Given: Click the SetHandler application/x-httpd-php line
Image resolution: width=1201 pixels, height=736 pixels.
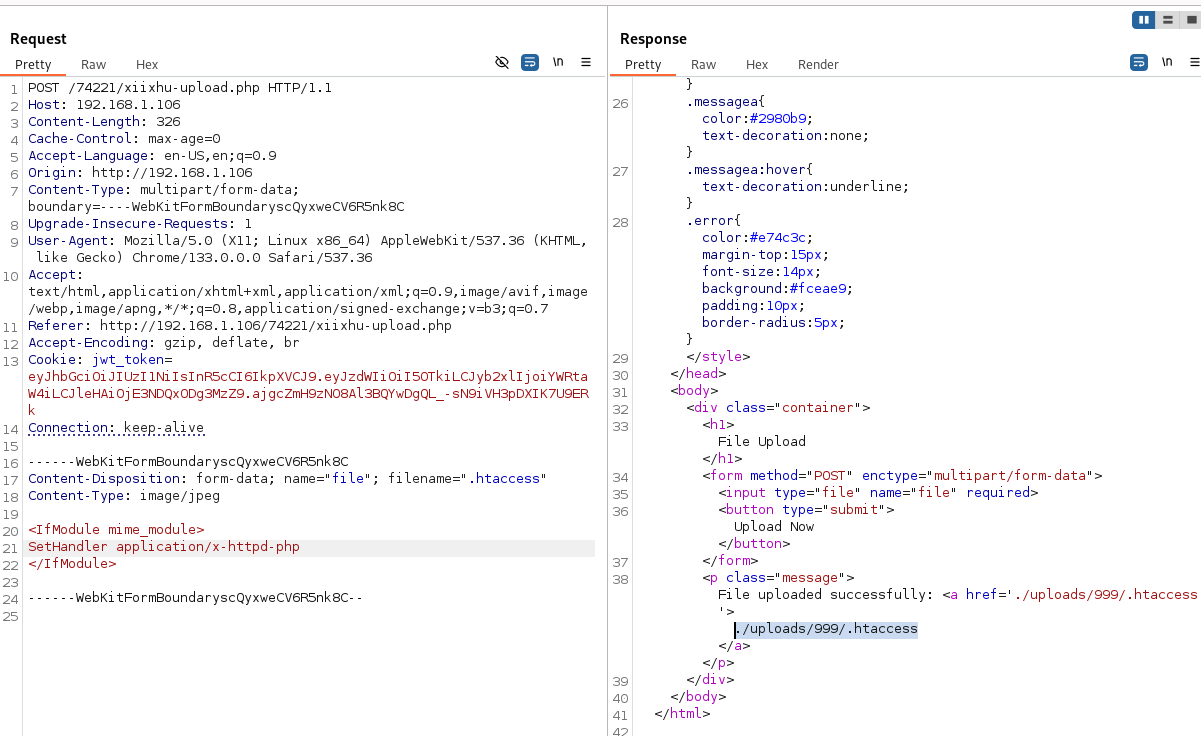Looking at the screenshot, I should 164,547.
